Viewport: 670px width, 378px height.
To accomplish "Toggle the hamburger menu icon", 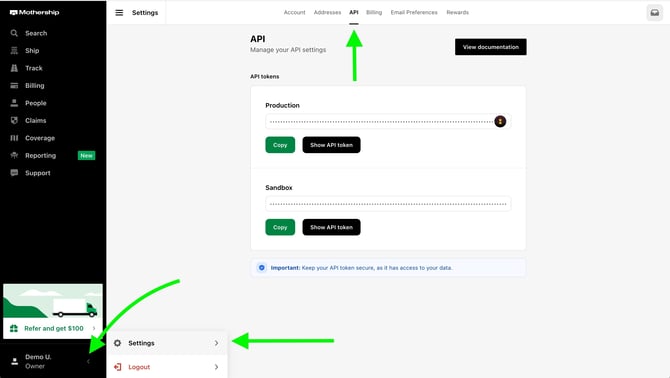I will pos(119,13).
